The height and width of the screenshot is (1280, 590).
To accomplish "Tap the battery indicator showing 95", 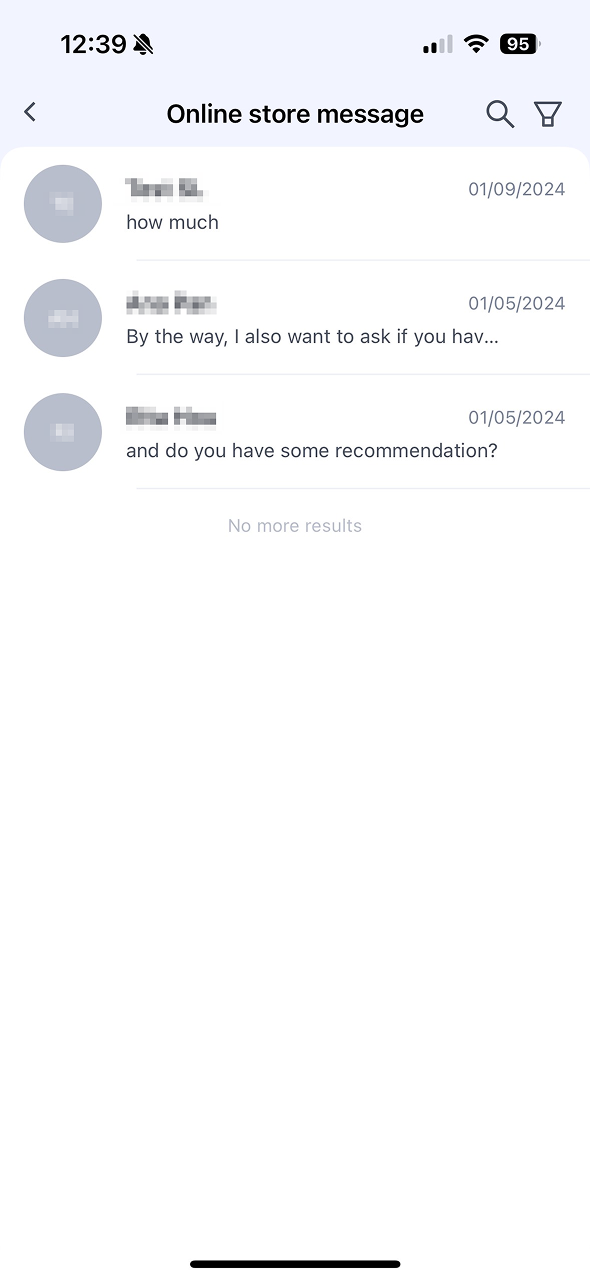I will tap(520, 44).
